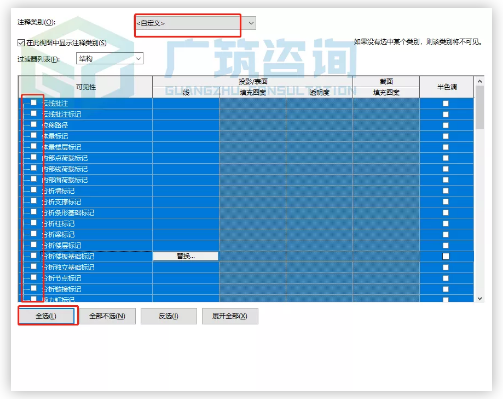Enable 半色调 checkbox for 分析柱标记 row
Image resolution: width=503 pixels, height=399 pixels.
(446, 224)
